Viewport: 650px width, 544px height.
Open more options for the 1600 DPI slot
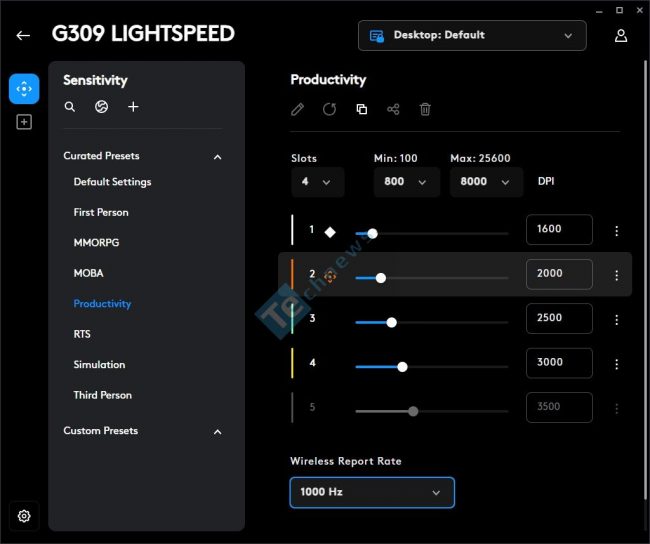[x=616, y=231]
